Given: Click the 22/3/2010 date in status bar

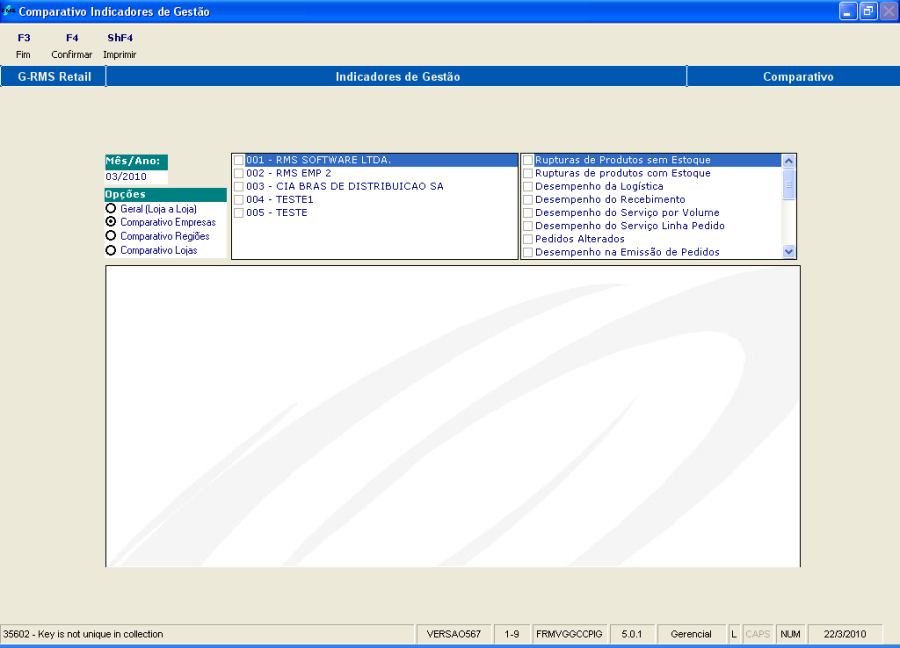Looking at the screenshot, I should [845, 634].
